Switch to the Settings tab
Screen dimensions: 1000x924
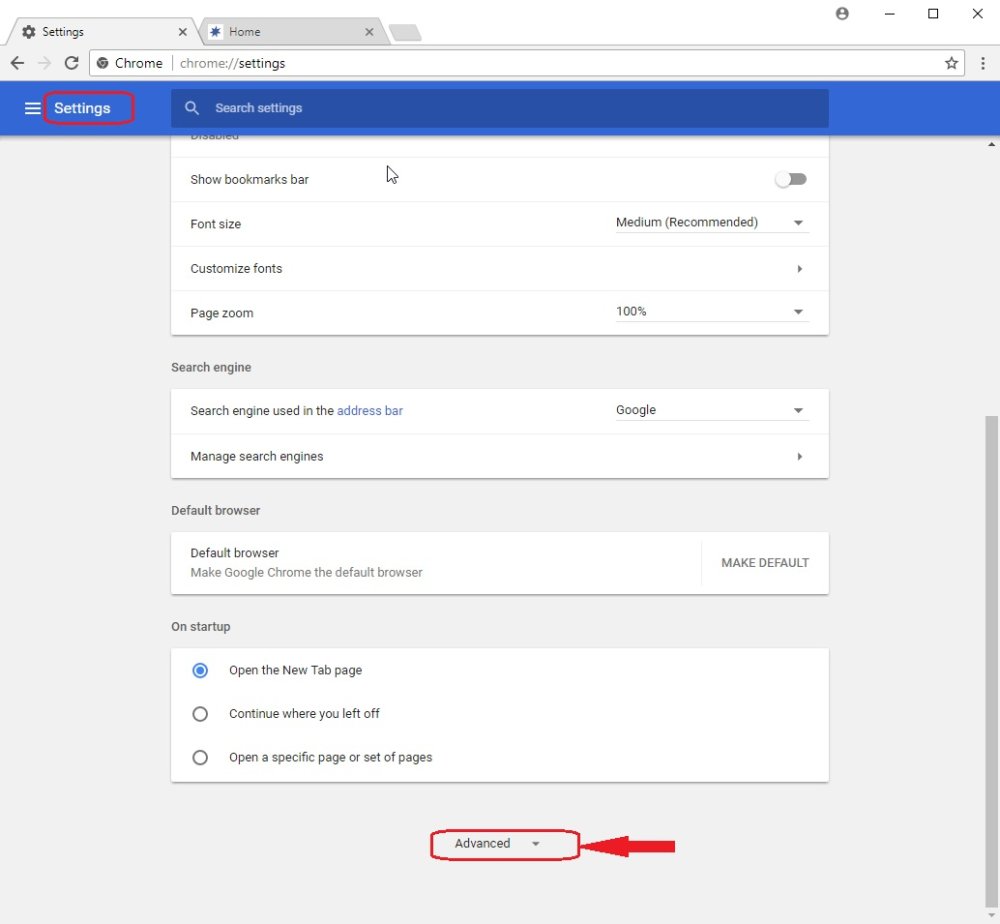point(102,31)
